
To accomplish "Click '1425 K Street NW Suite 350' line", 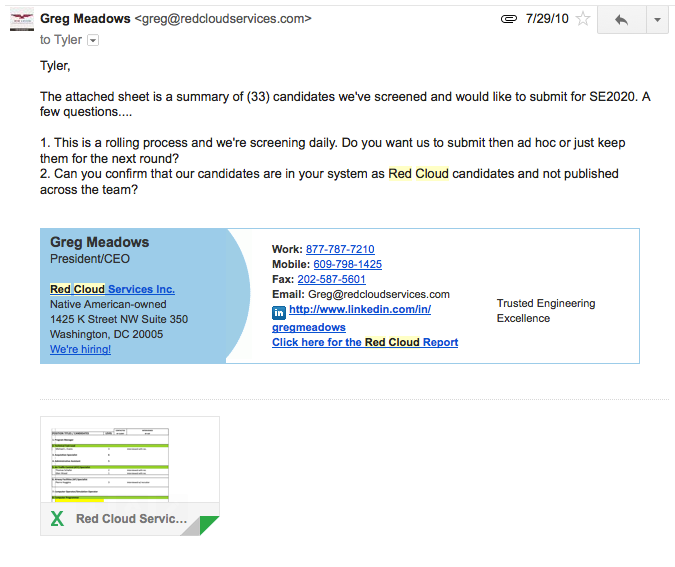I will tap(119, 319).
